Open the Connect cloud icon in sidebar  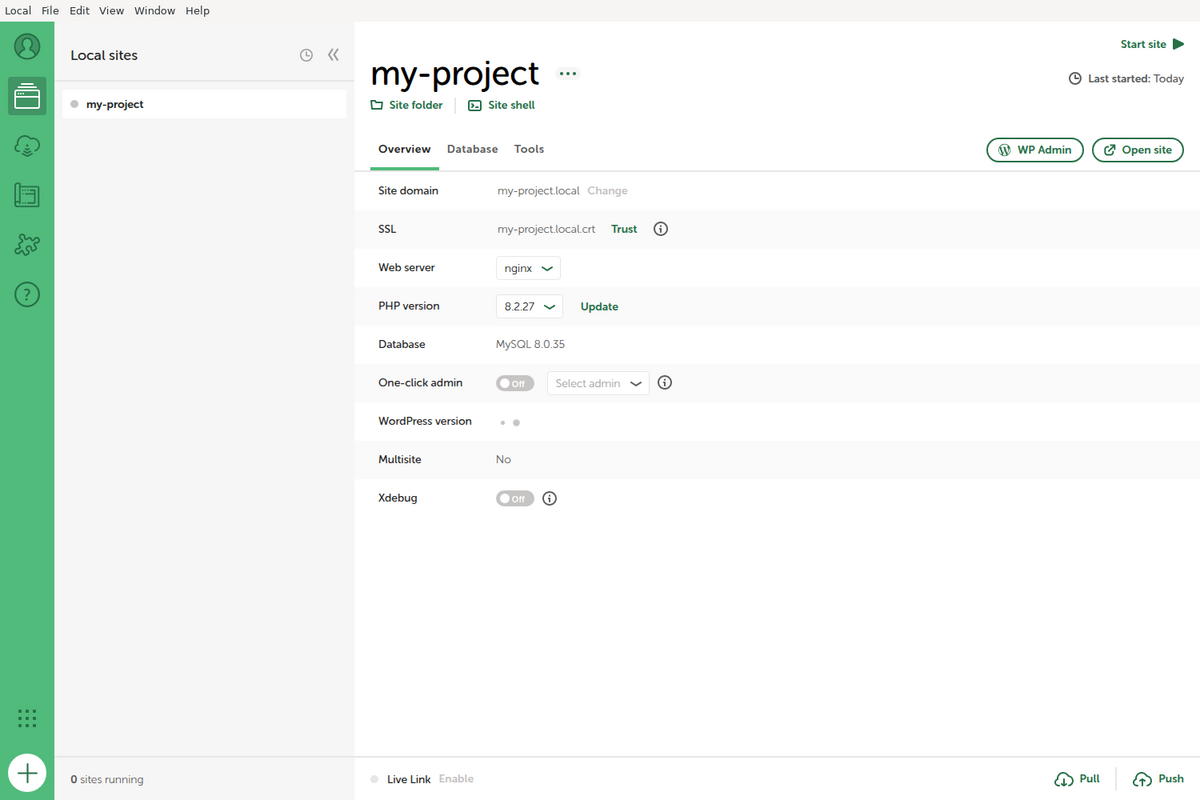27,146
